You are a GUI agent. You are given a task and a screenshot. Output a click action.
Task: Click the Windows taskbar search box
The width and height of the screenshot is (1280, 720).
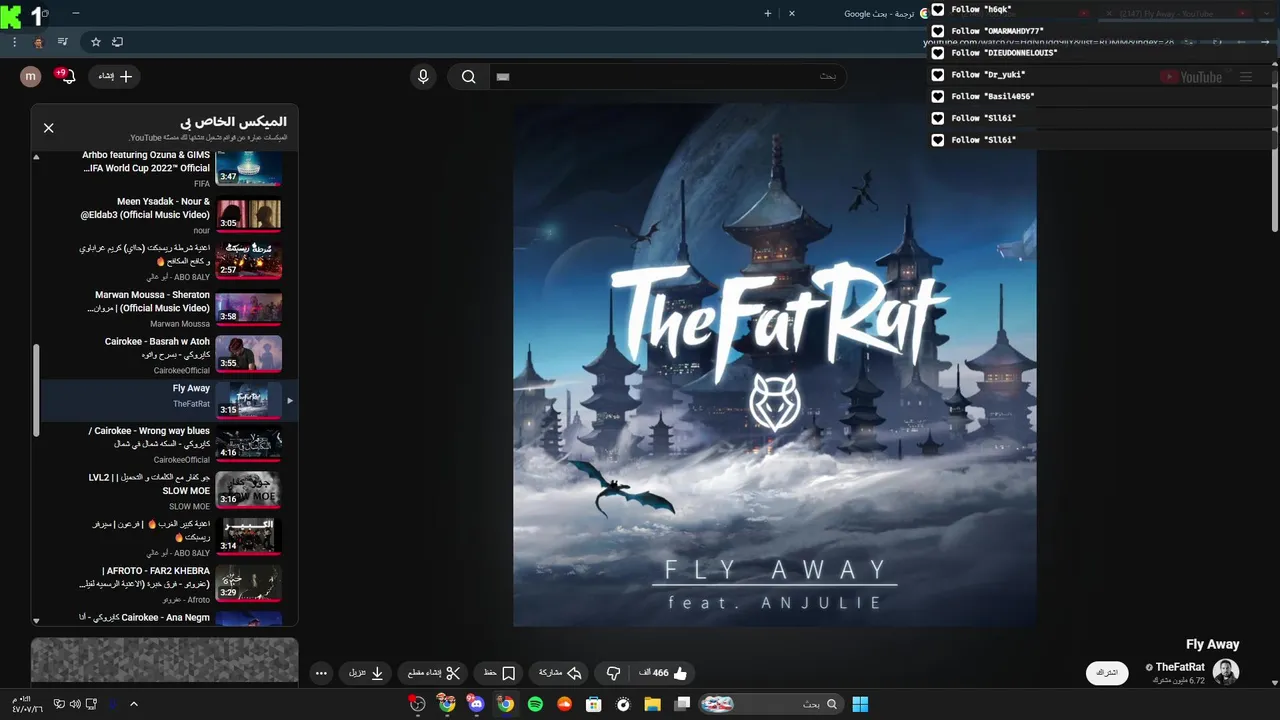pos(770,704)
